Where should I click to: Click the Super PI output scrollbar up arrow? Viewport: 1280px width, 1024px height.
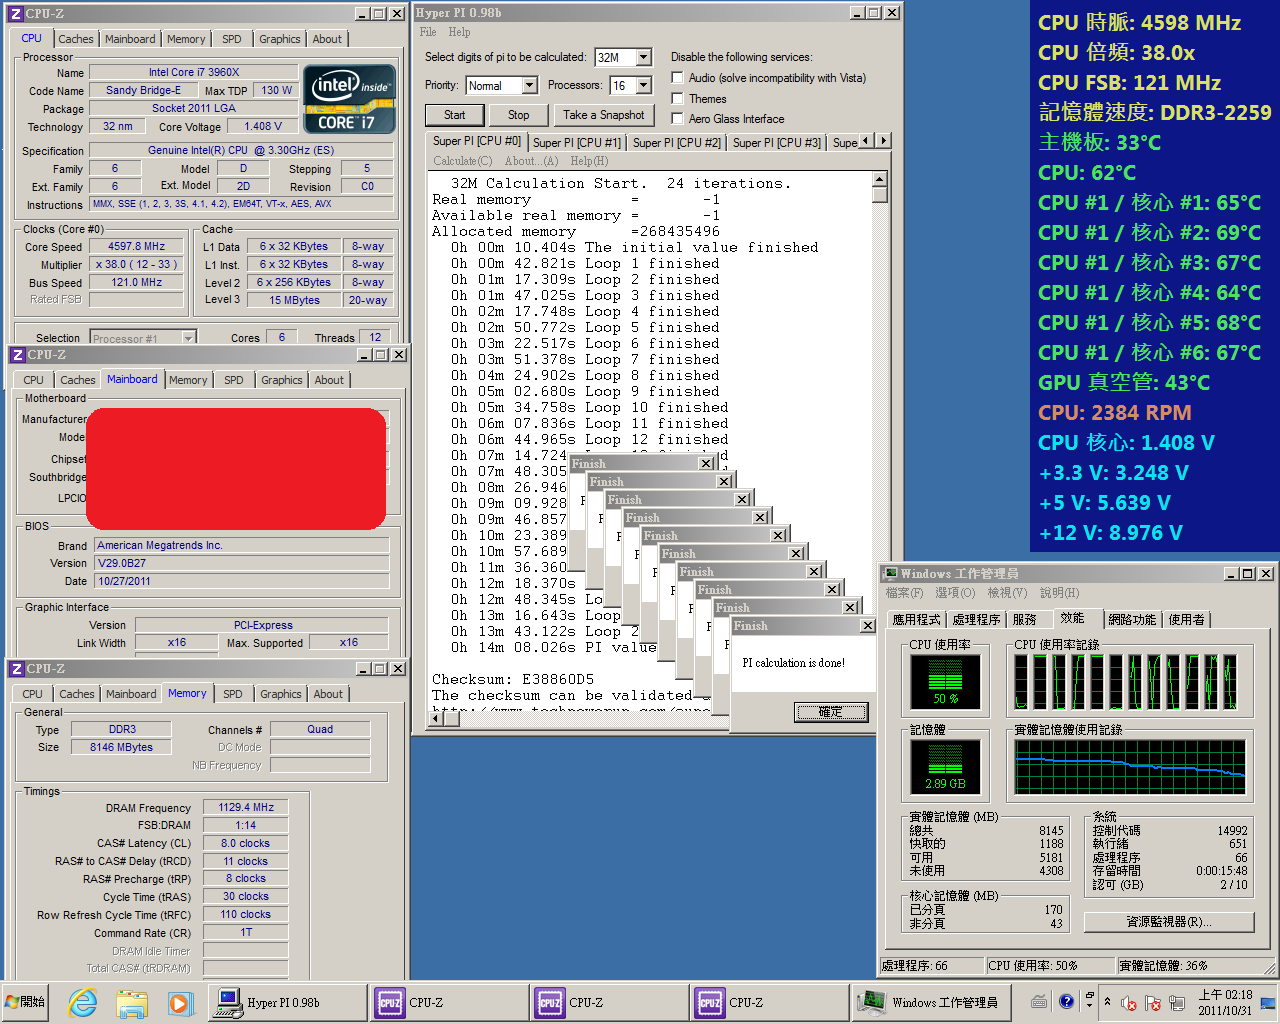pyautogui.click(x=880, y=181)
